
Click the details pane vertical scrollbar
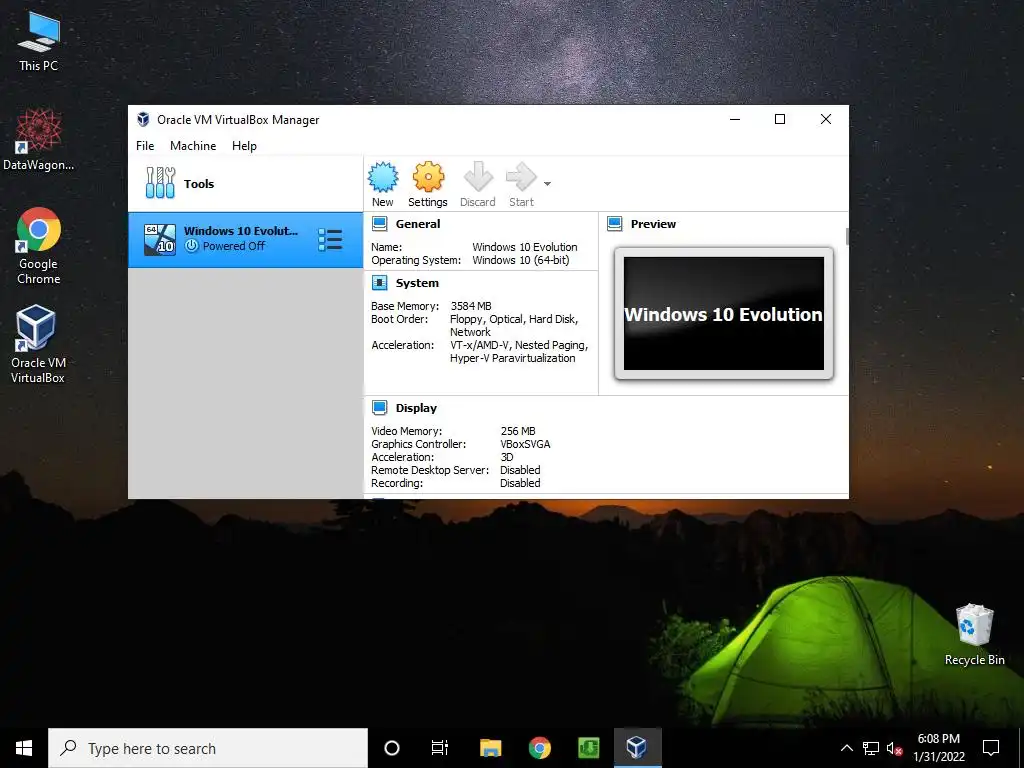point(847,236)
